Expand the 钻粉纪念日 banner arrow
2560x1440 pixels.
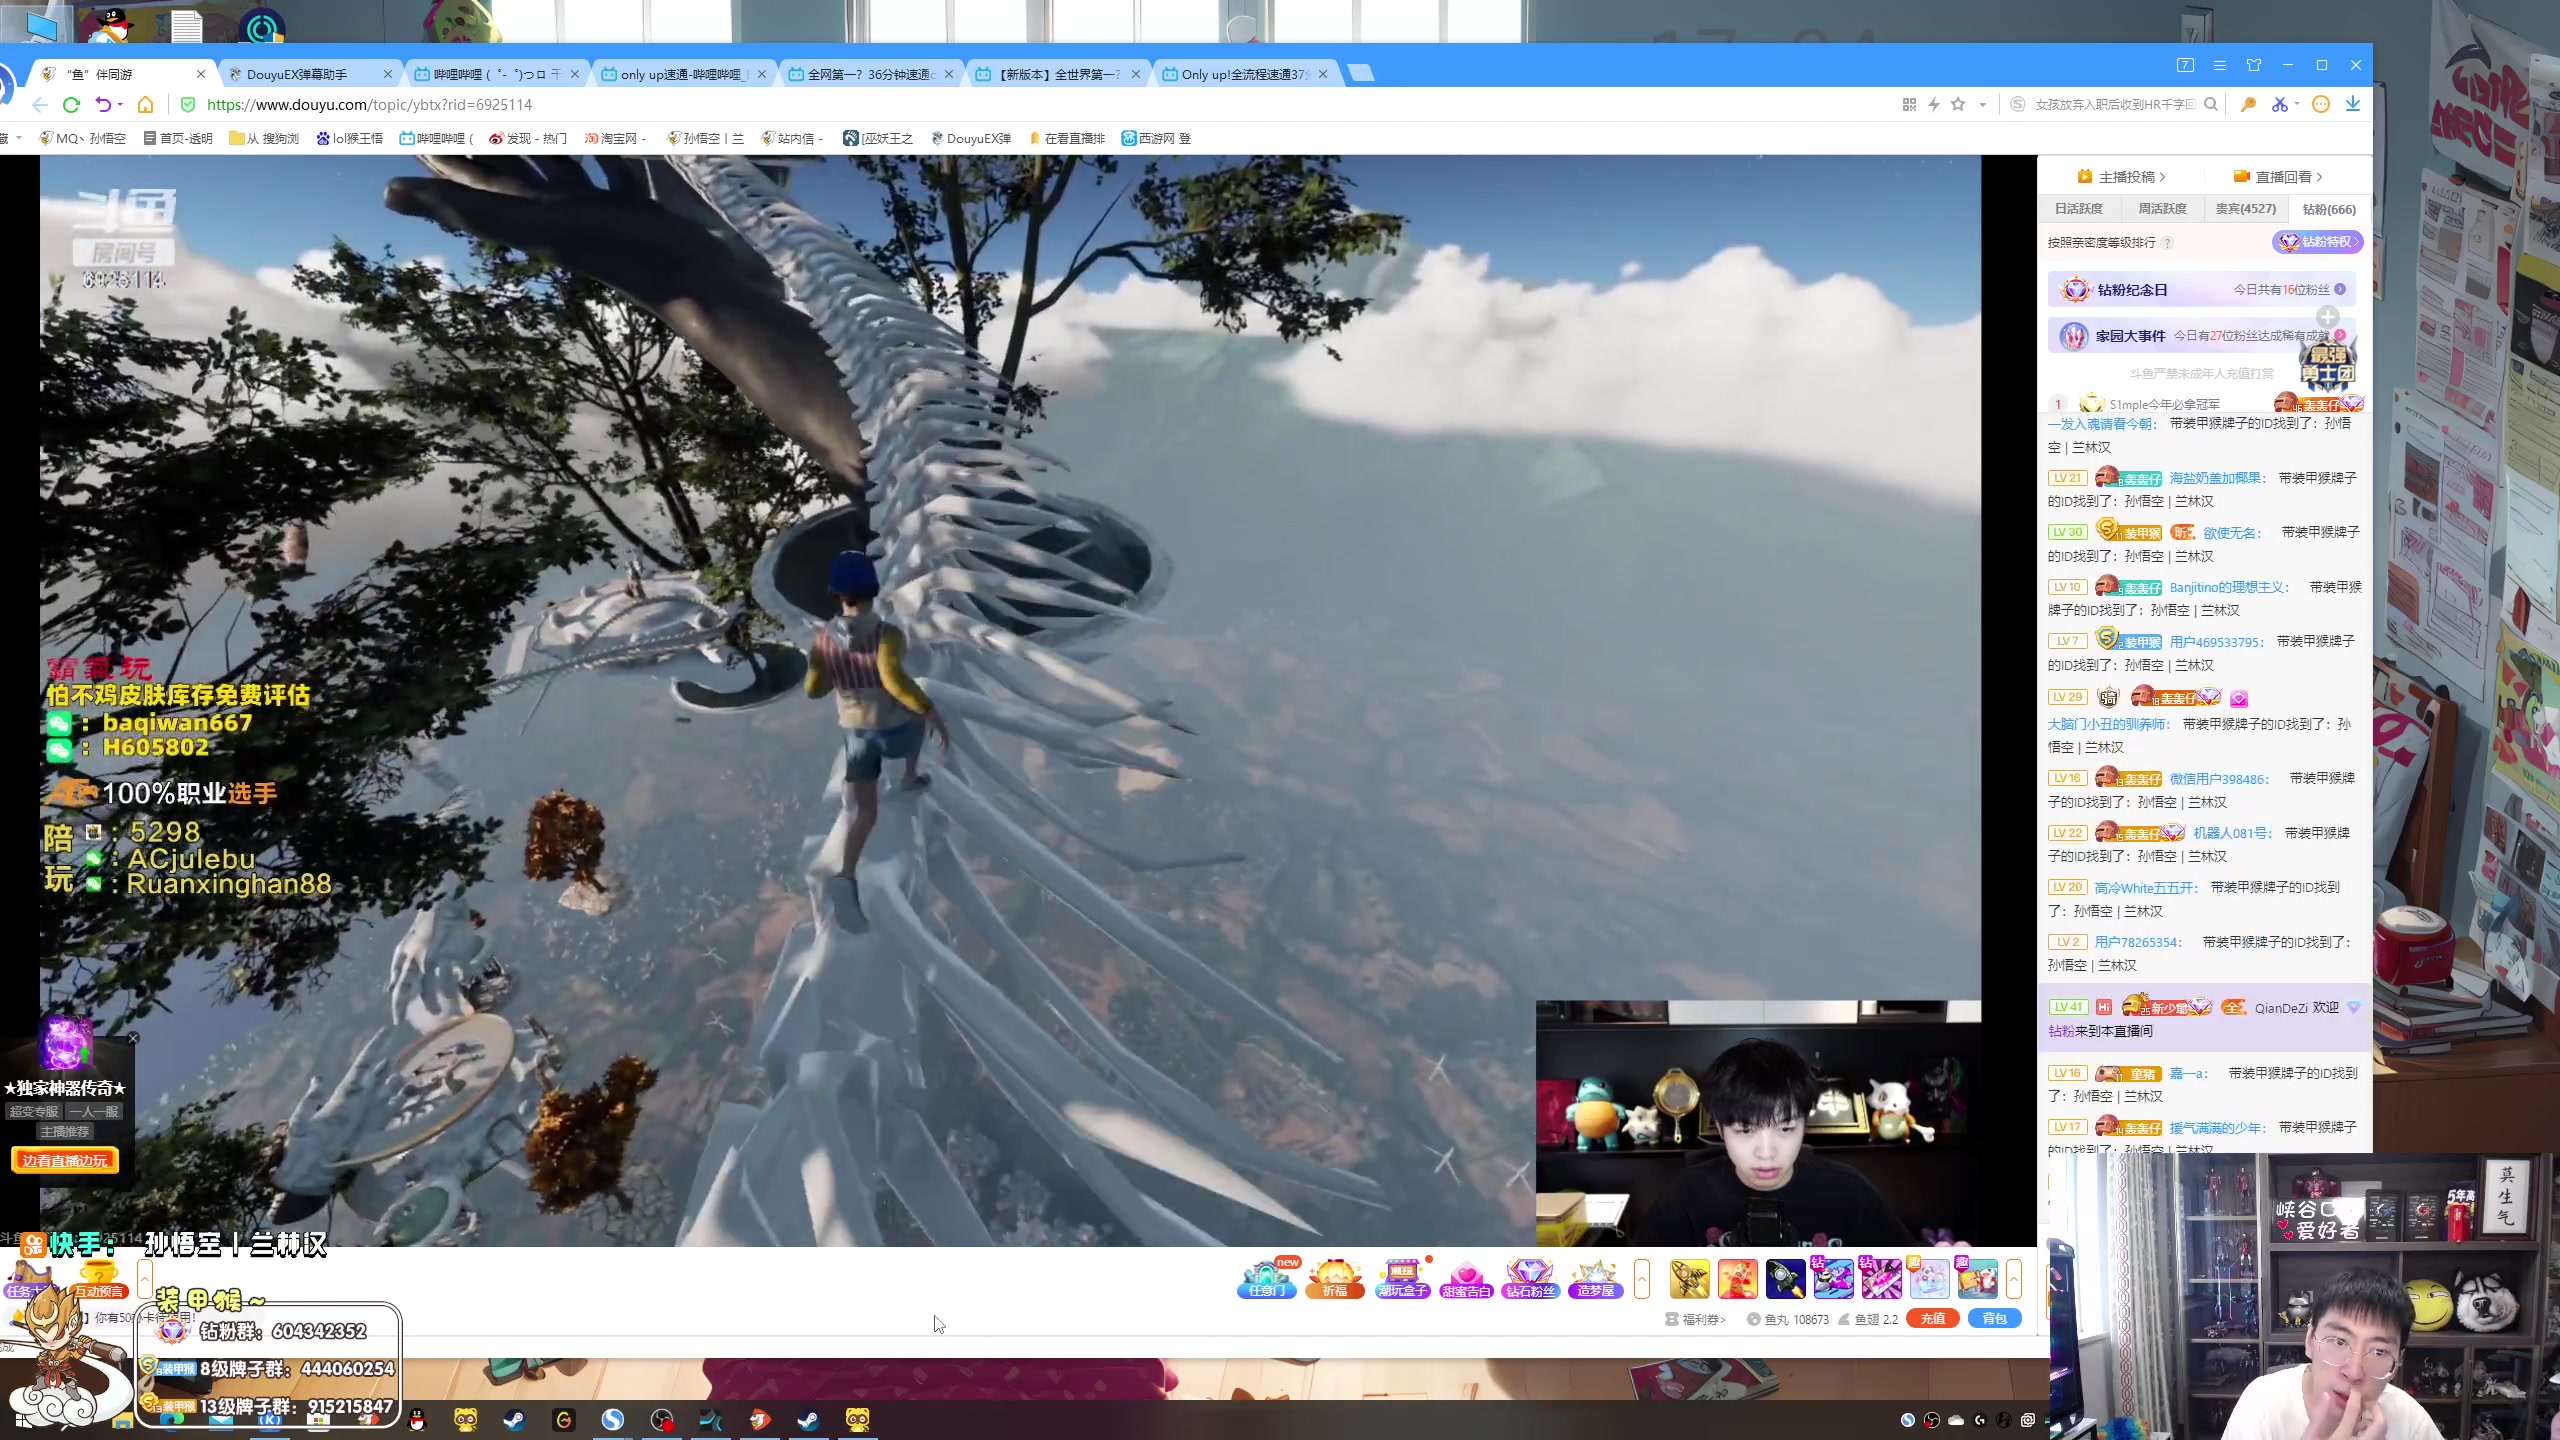coord(2340,289)
